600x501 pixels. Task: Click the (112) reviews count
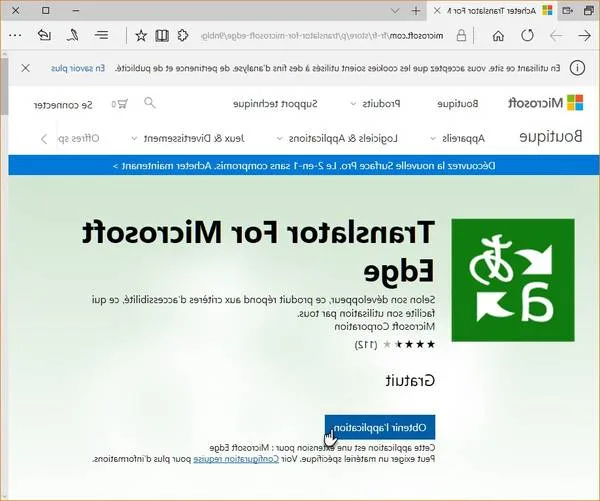click(x=366, y=344)
